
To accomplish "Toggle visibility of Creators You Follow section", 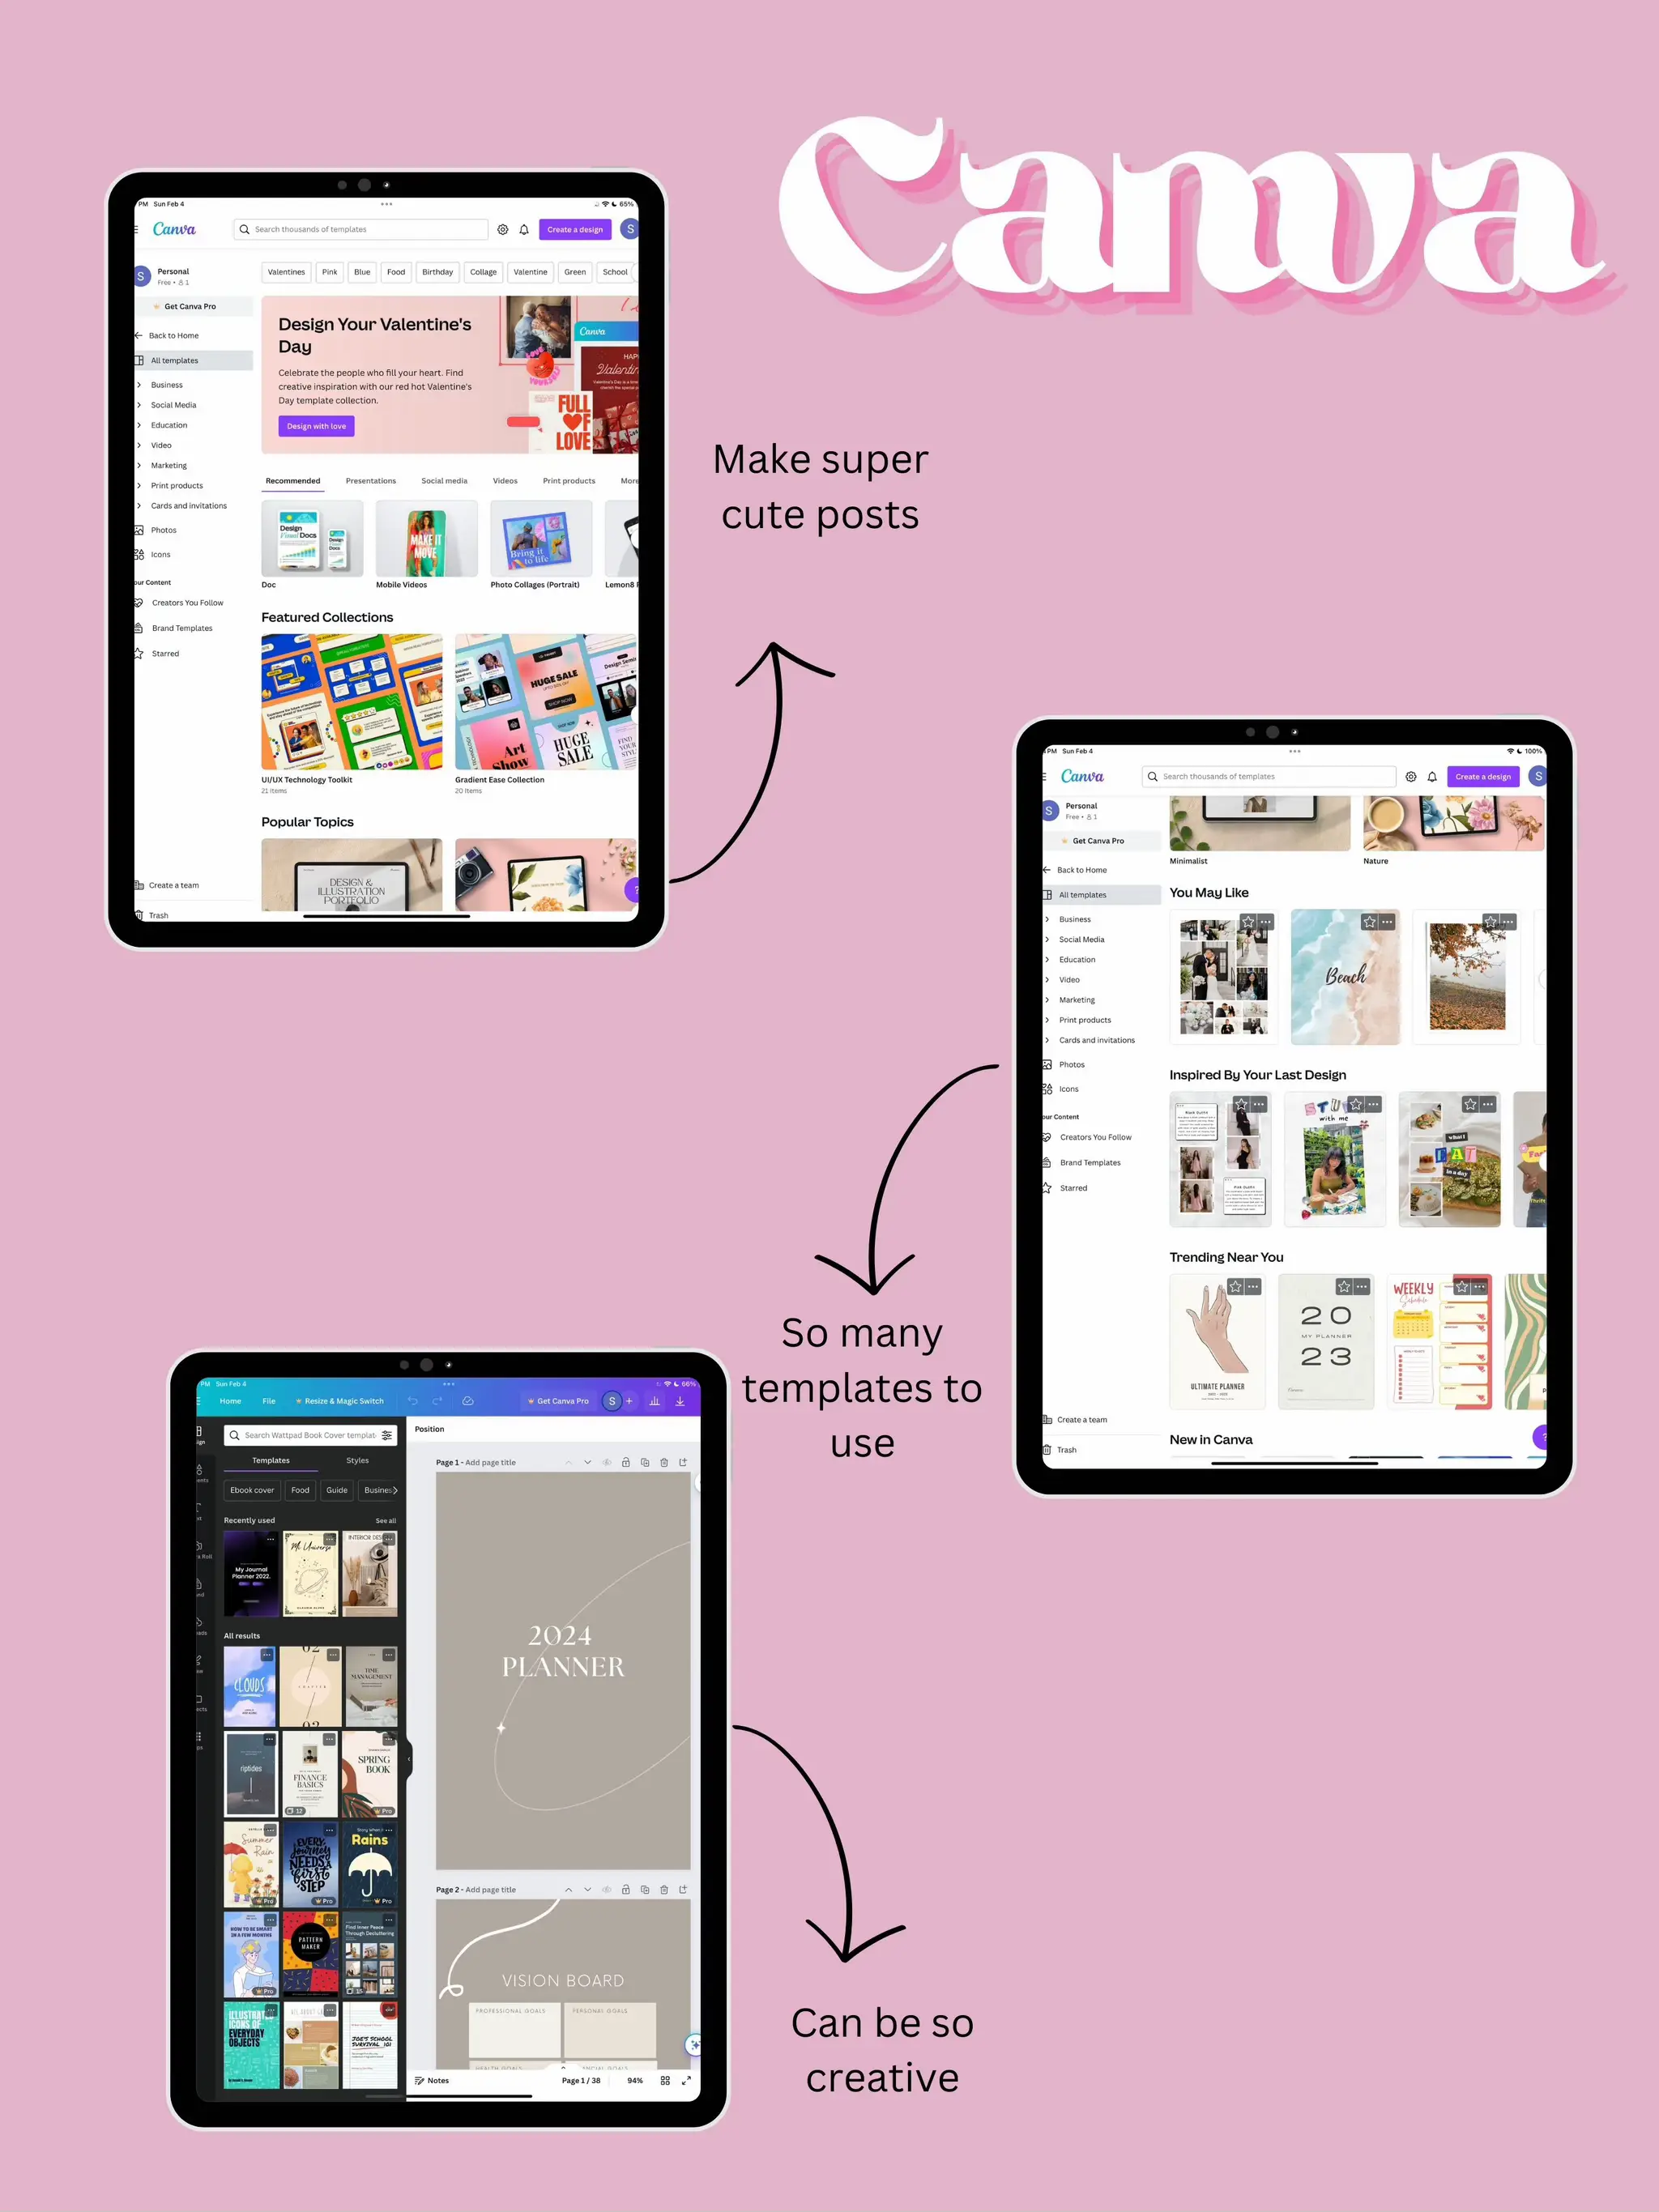I will [188, 601].
